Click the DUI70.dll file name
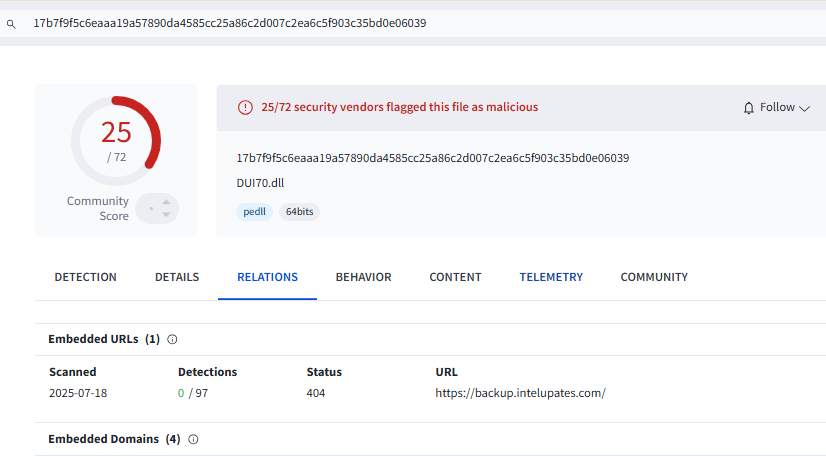 pyautogui.click(x=260, y=183)
